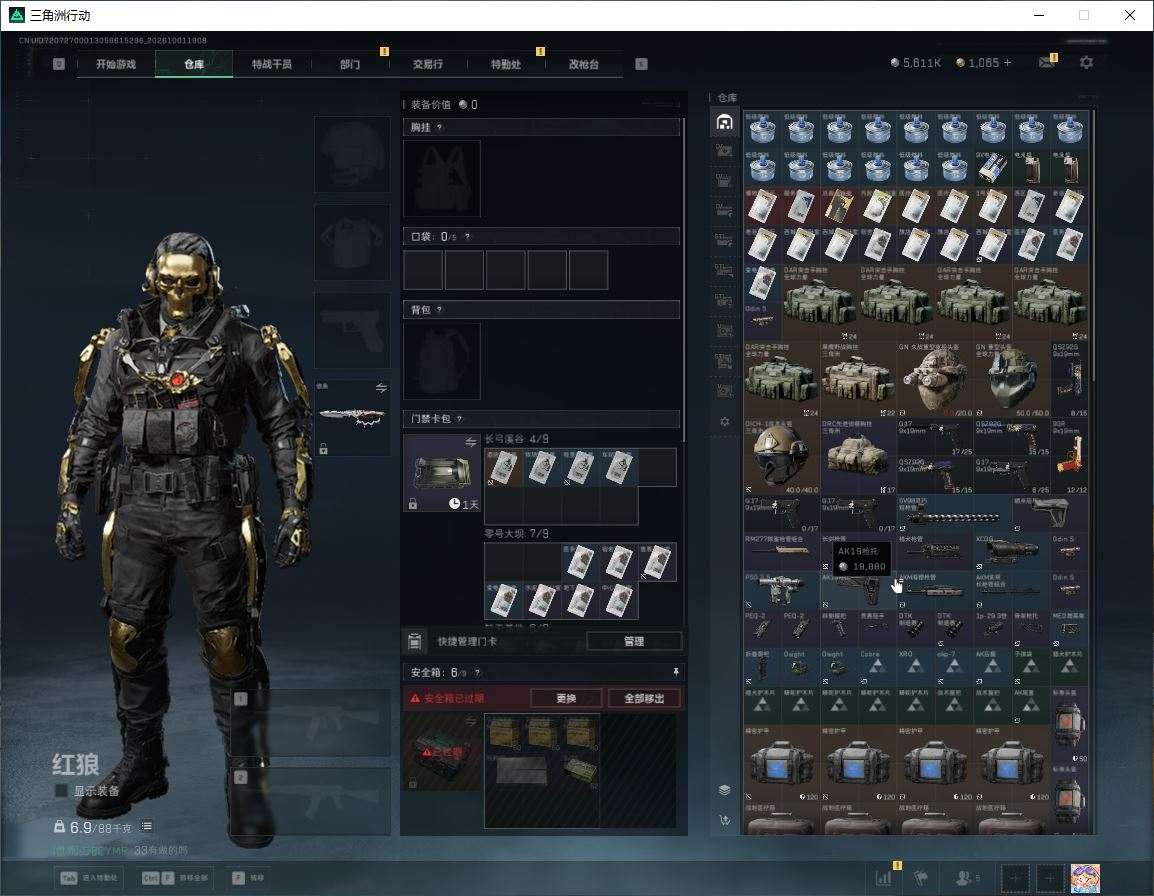The width and height of the screenshot is (1154, 896).
Task: Toggle the 显示装备 checkbox
Action: click(x=61, y=791)
